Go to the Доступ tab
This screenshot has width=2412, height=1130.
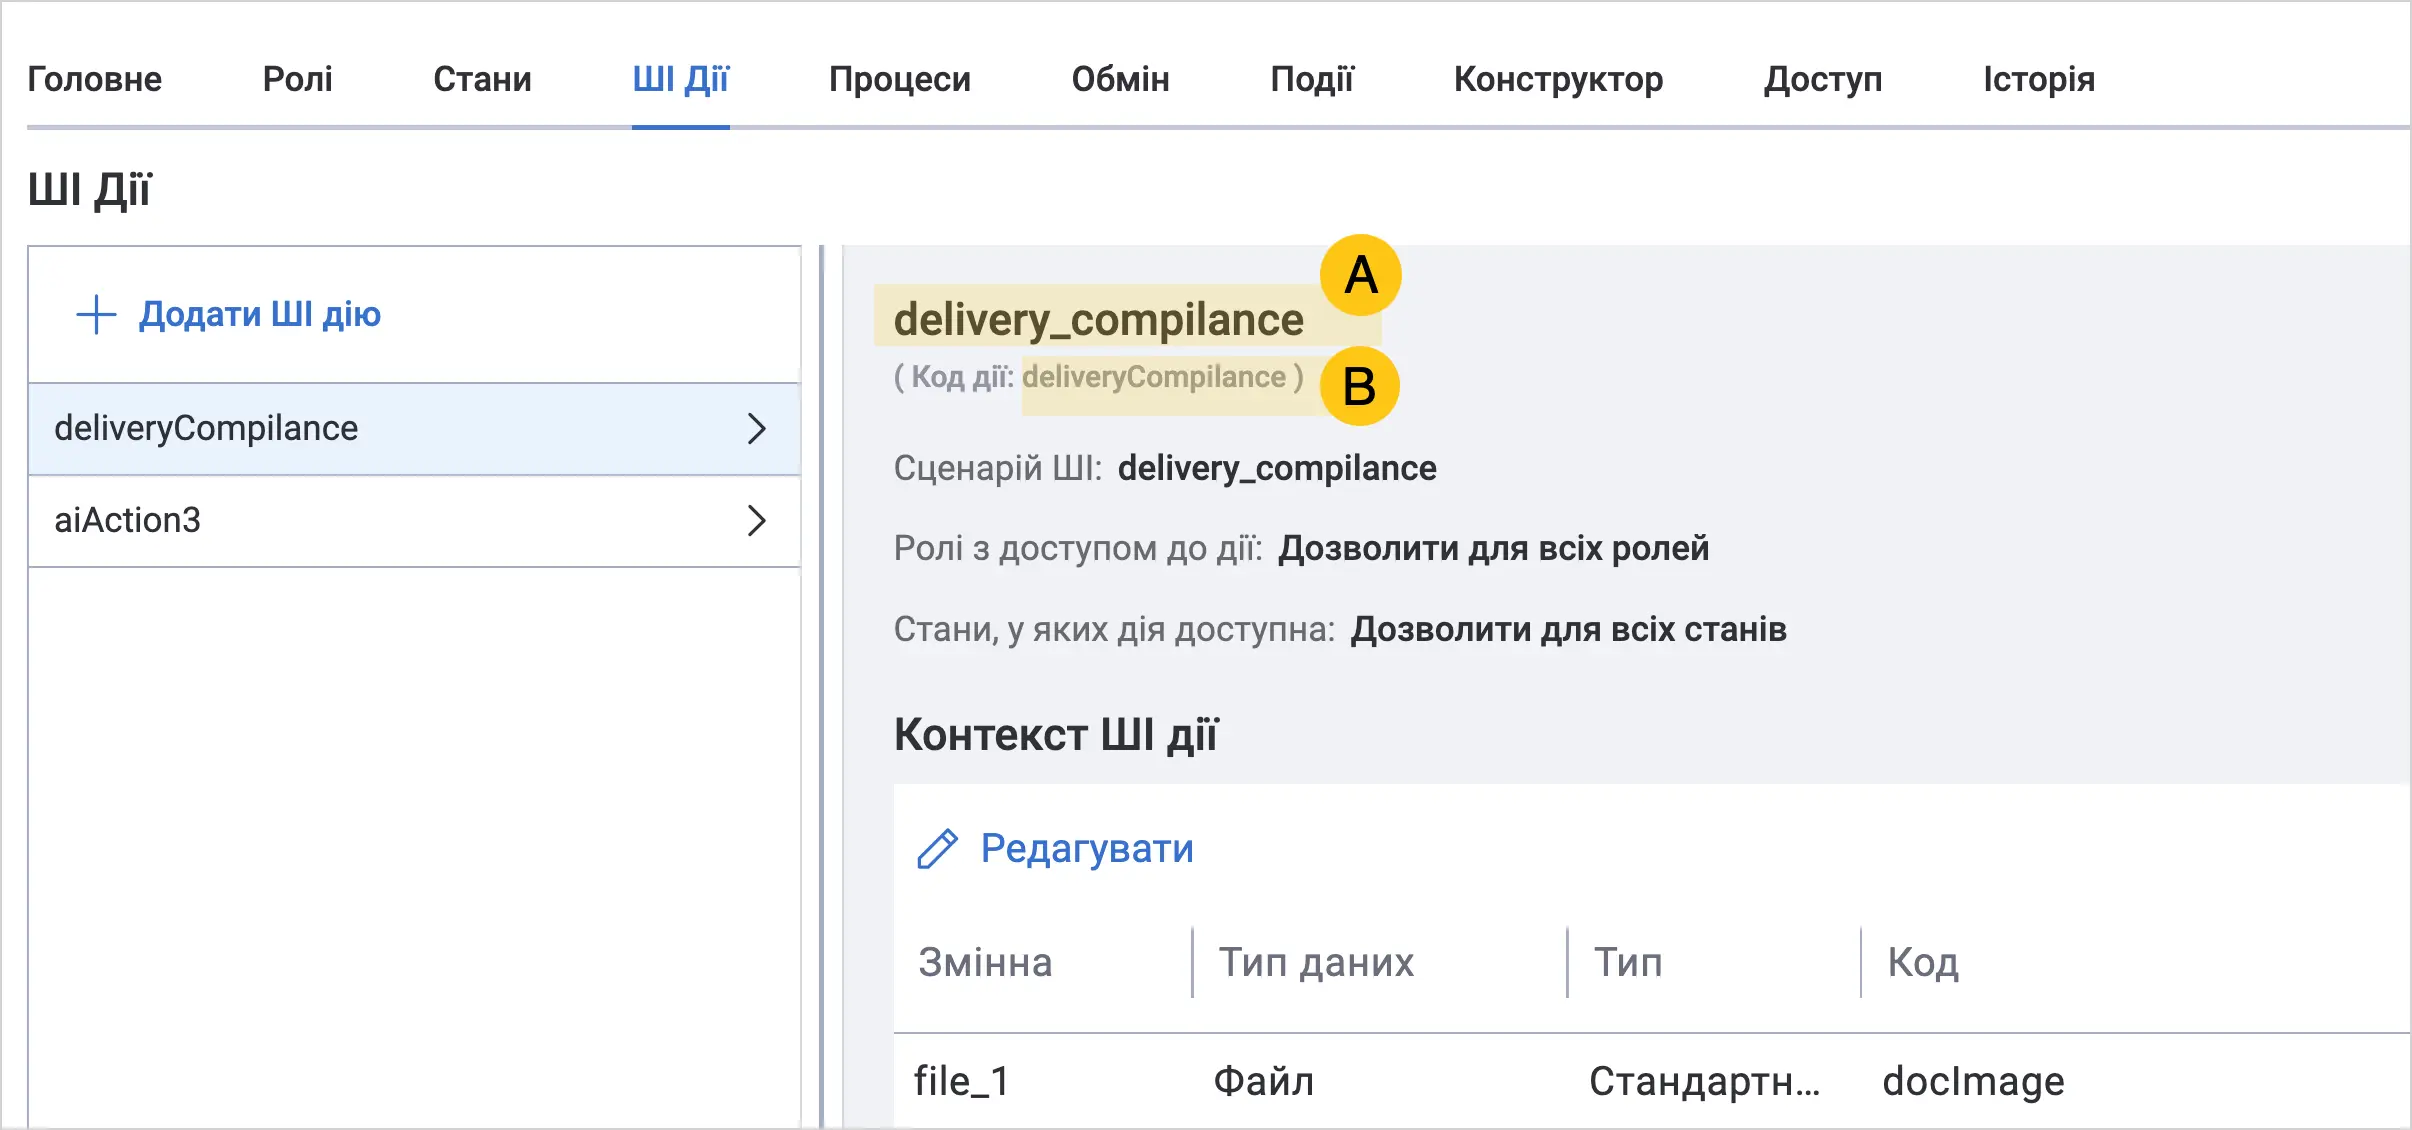pos(1823,79)
